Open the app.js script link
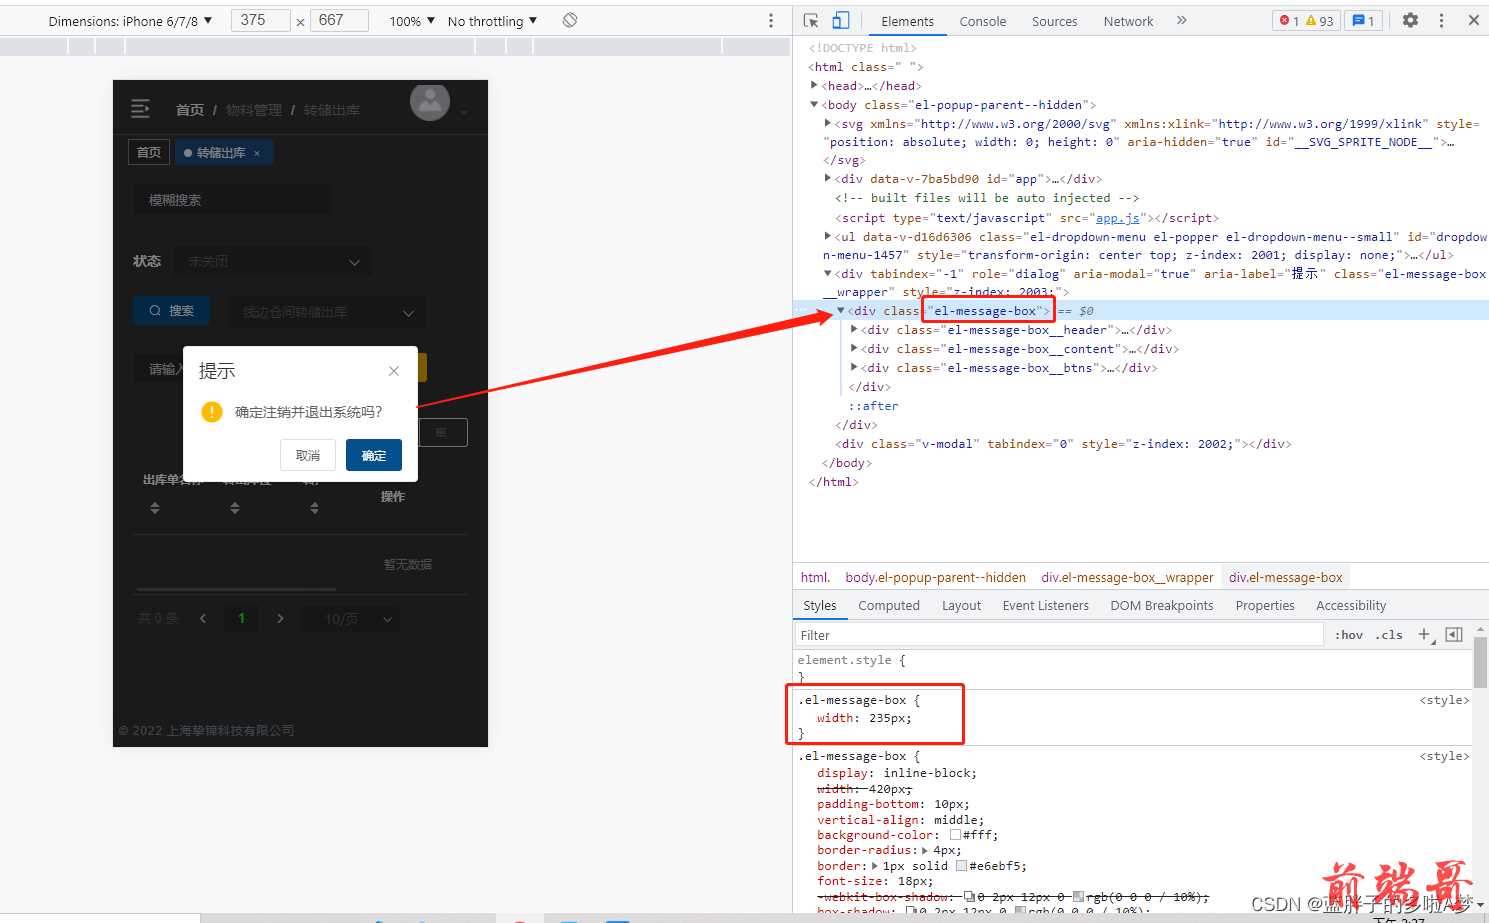1489x923 pixels. pyautogui.click(x=1119, y=218)
